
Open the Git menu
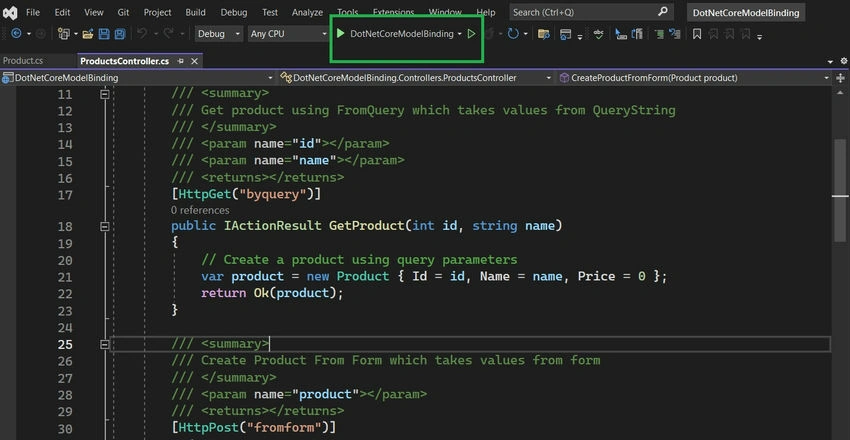(123, 12)
